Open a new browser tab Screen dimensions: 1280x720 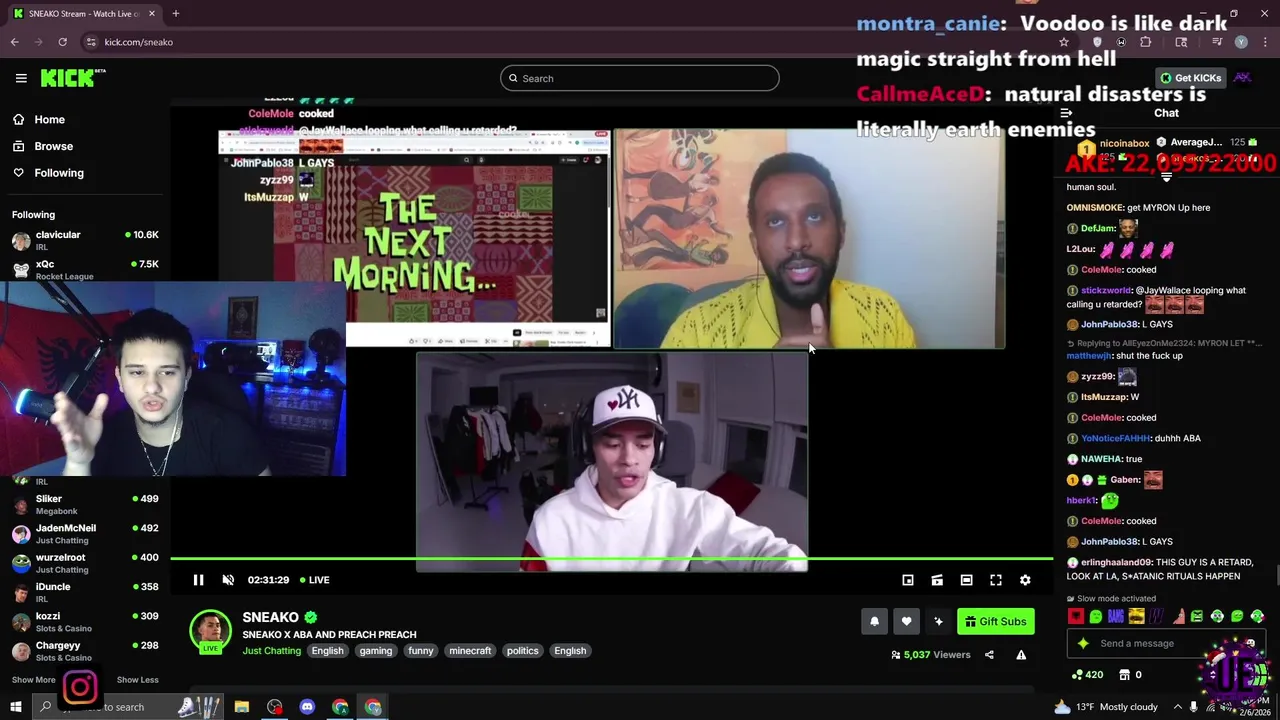pos(176,14)
